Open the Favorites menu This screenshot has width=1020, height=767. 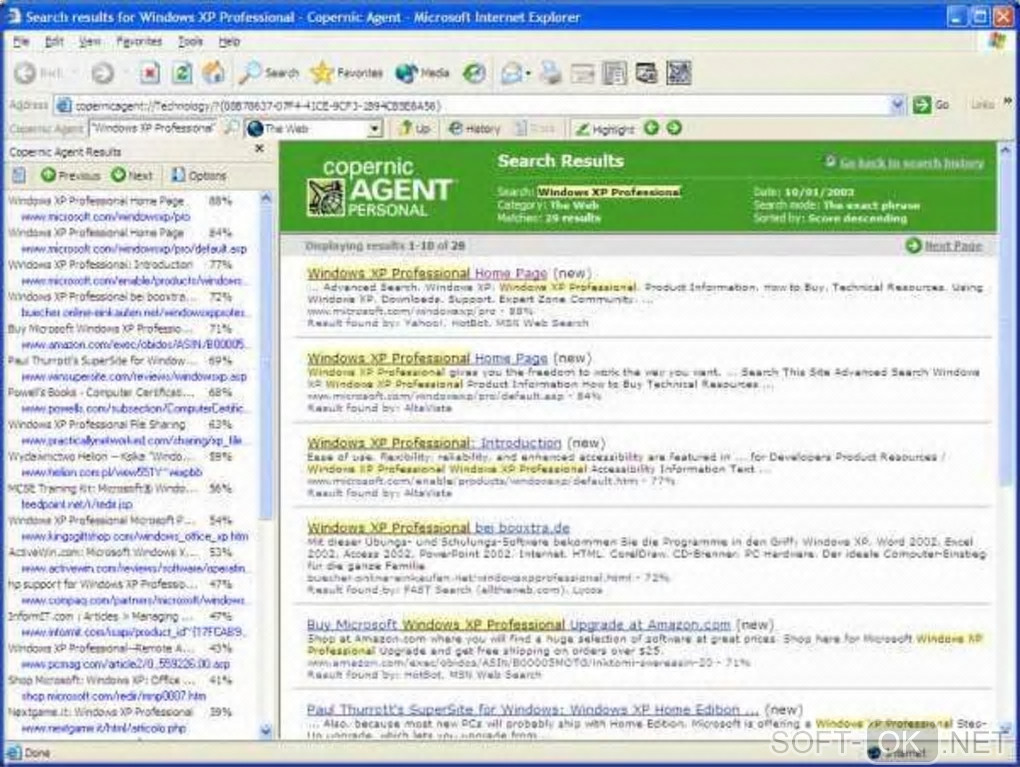[139, 41]
